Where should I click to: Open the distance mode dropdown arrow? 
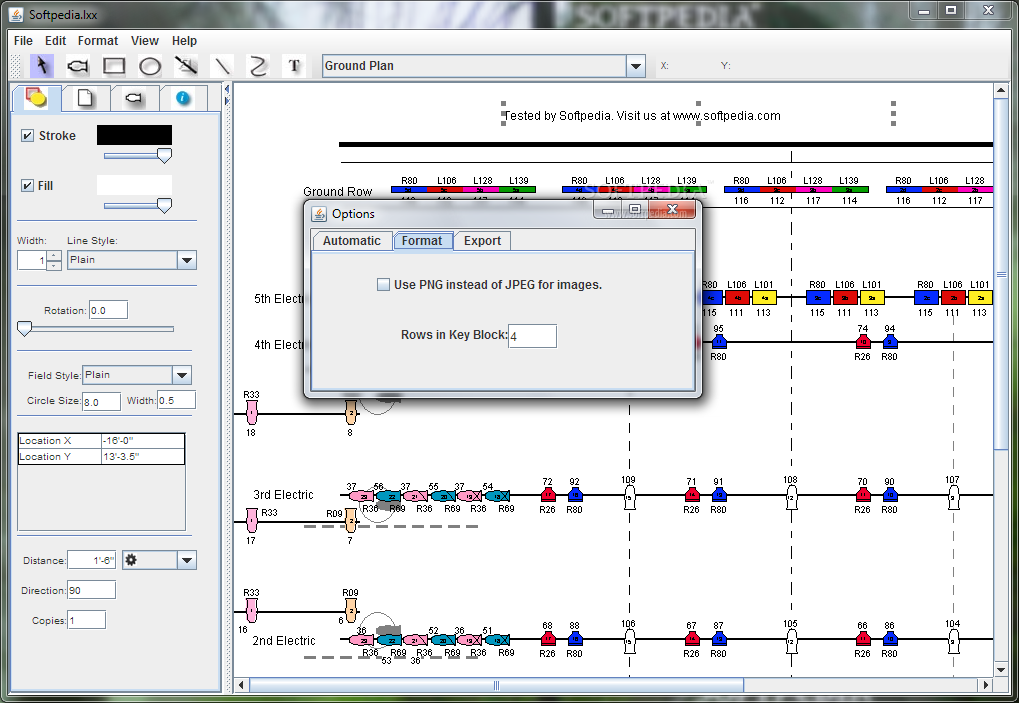[187, 560]
